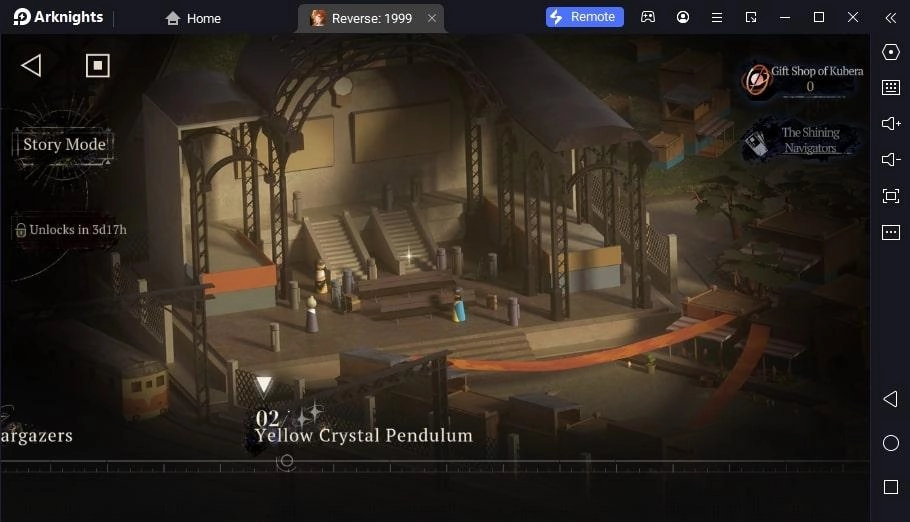Collapse the sidebar with double chevron
This screenshot has height=522, width=910.
891,18
